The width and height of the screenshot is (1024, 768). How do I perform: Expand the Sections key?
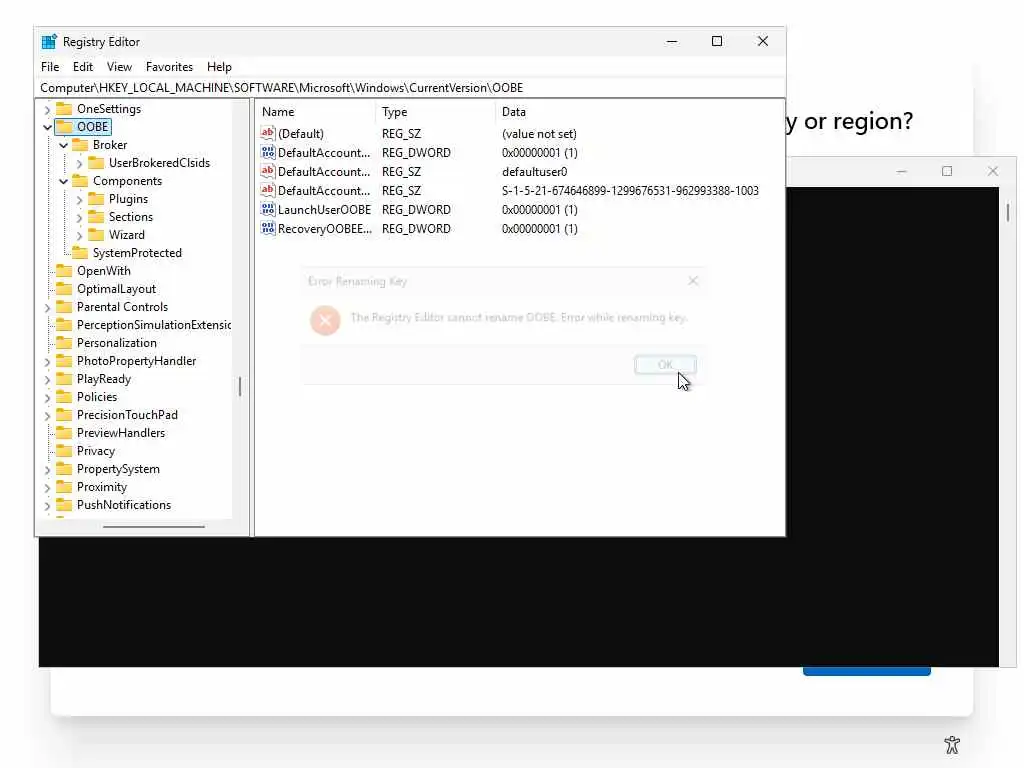[79, 217]
